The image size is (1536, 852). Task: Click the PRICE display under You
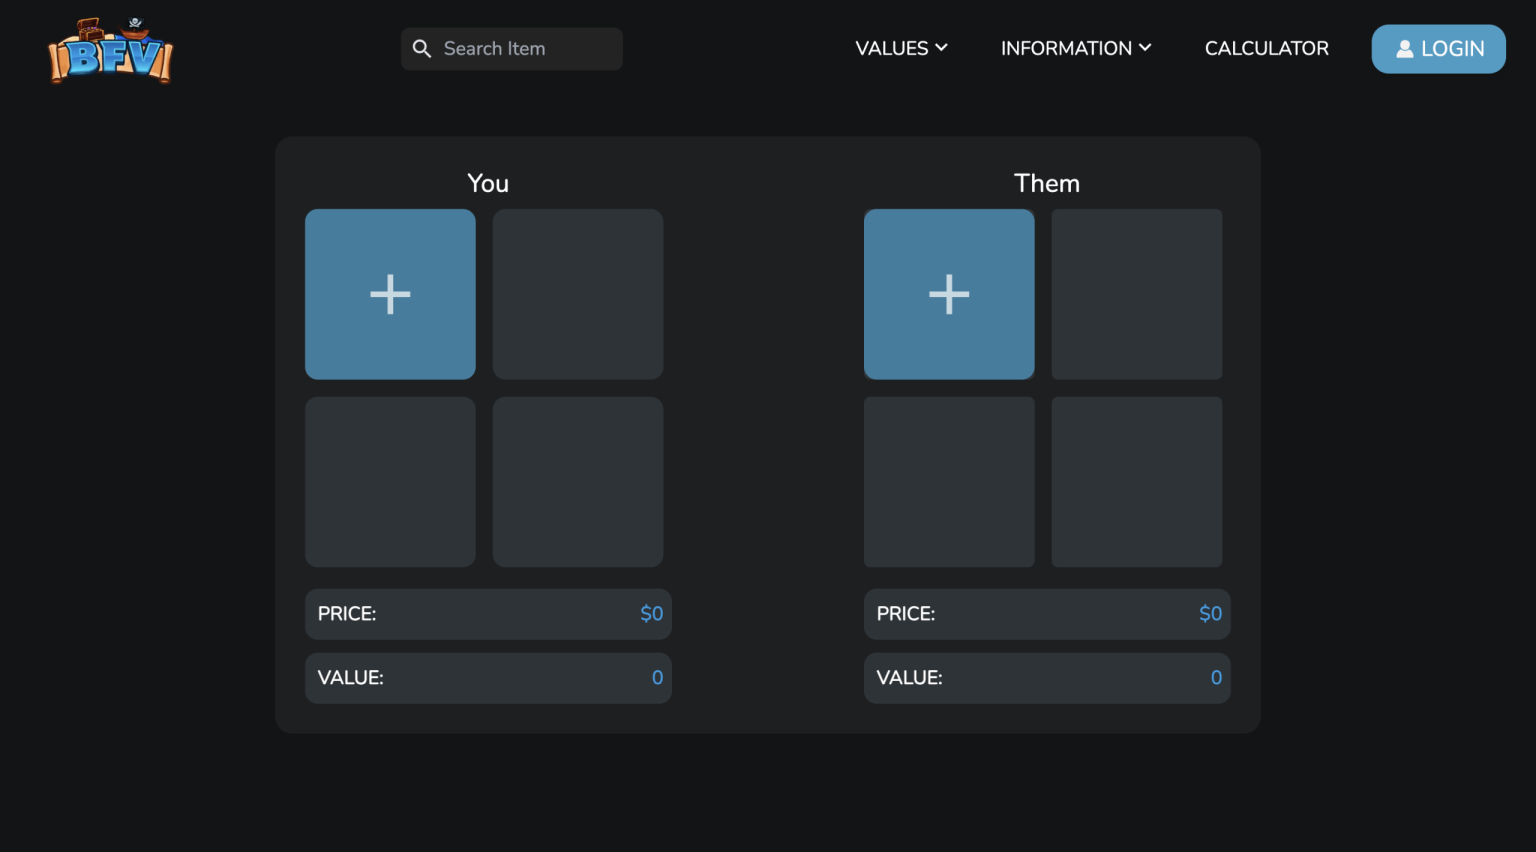[488, 613]
